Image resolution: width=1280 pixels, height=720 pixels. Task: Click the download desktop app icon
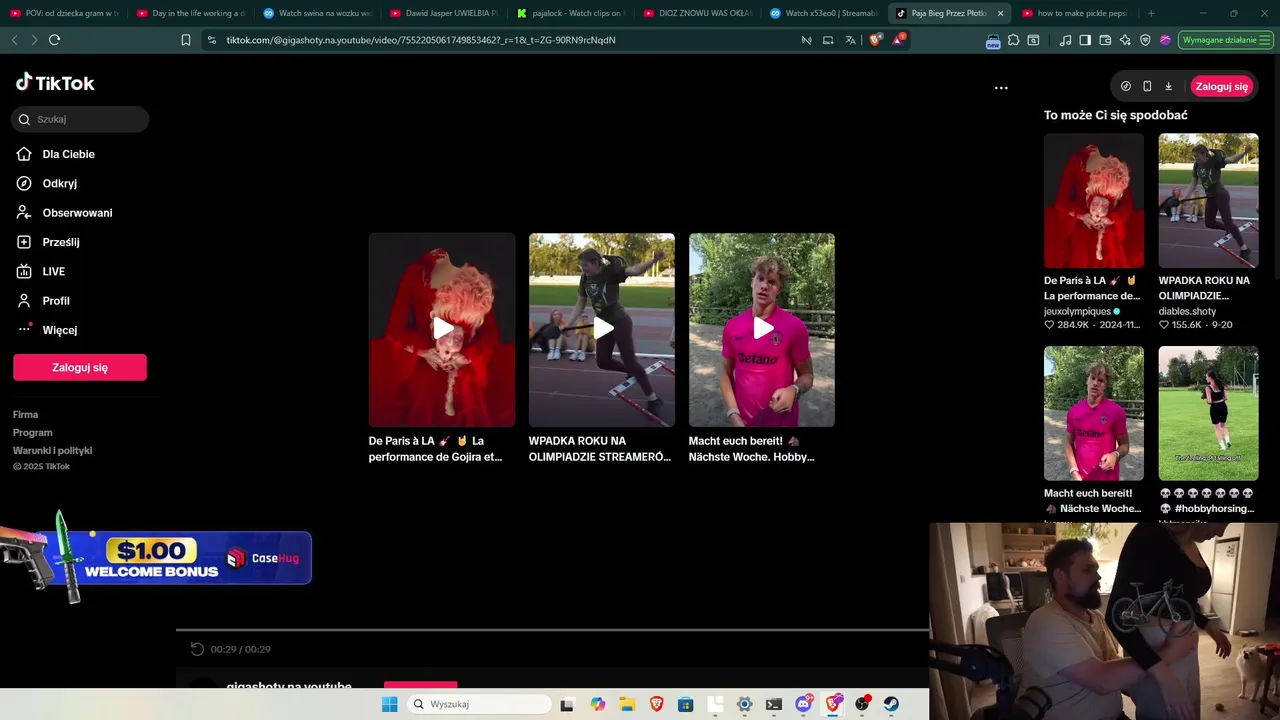click(1168, 86)
